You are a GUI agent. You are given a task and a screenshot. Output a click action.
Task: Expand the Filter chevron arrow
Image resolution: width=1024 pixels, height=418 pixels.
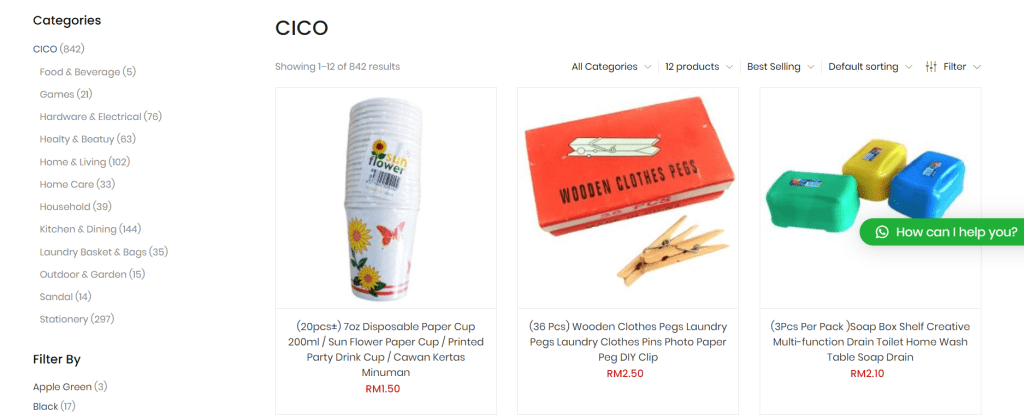[x=977, y=67]
